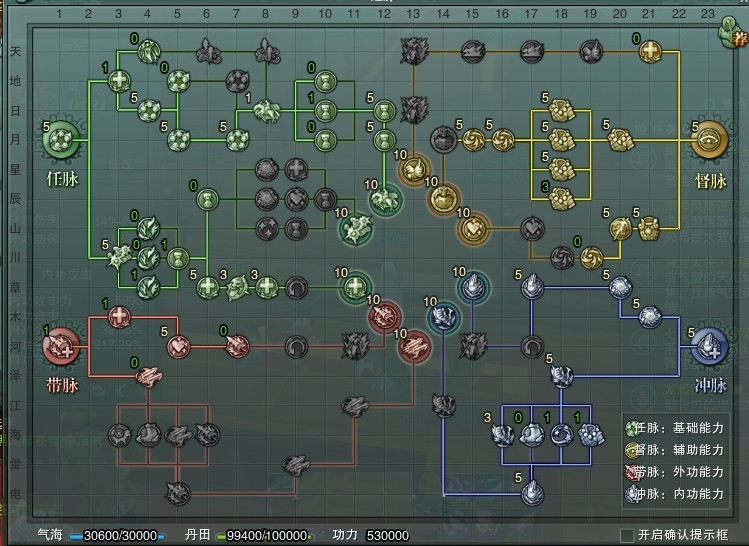The height and width of the screenshot is (546, 749).
Task: Select the red heart node at level 5
Action: click(178, 346)
